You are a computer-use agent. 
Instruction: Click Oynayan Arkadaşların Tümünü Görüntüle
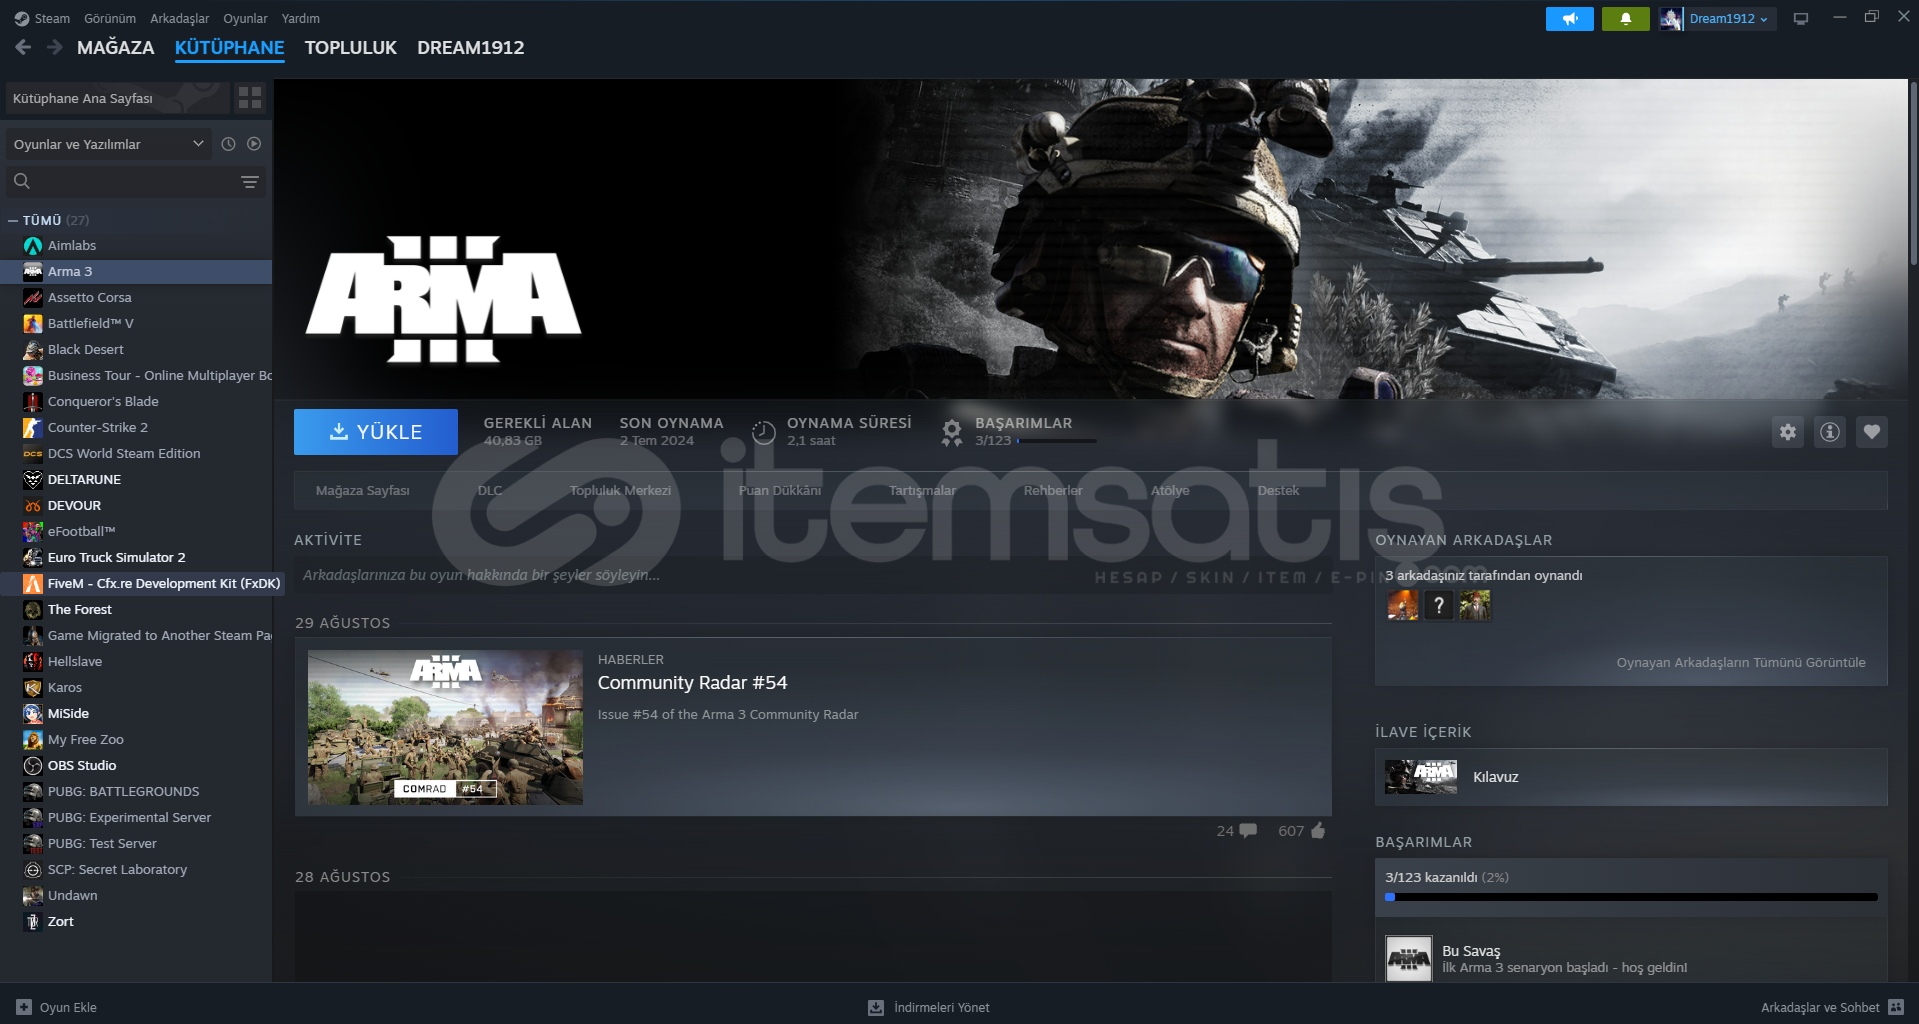coord(1741,662)
